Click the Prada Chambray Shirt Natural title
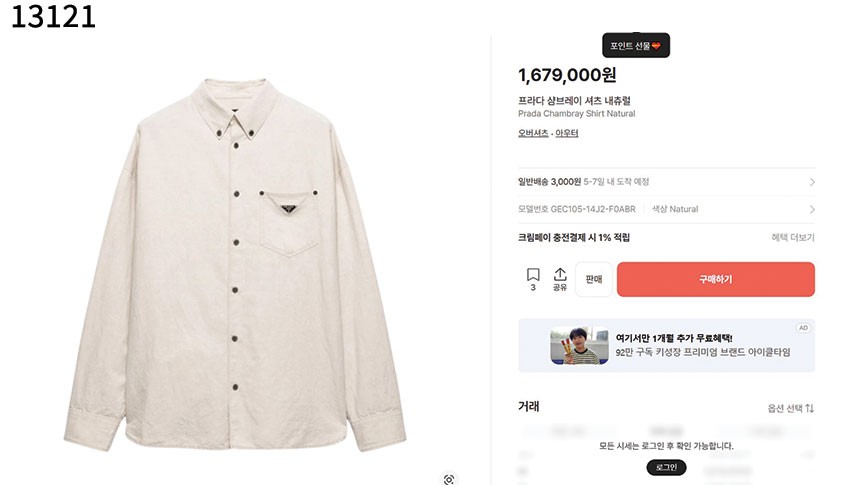The height and width of the screenshot is (485, 860). (576, 114)
